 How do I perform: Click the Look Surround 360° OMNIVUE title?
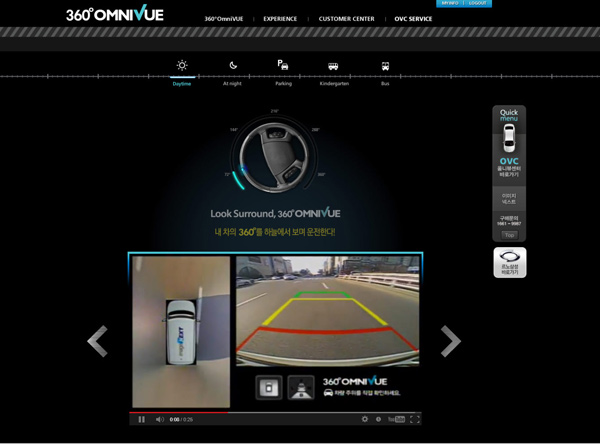275,213
